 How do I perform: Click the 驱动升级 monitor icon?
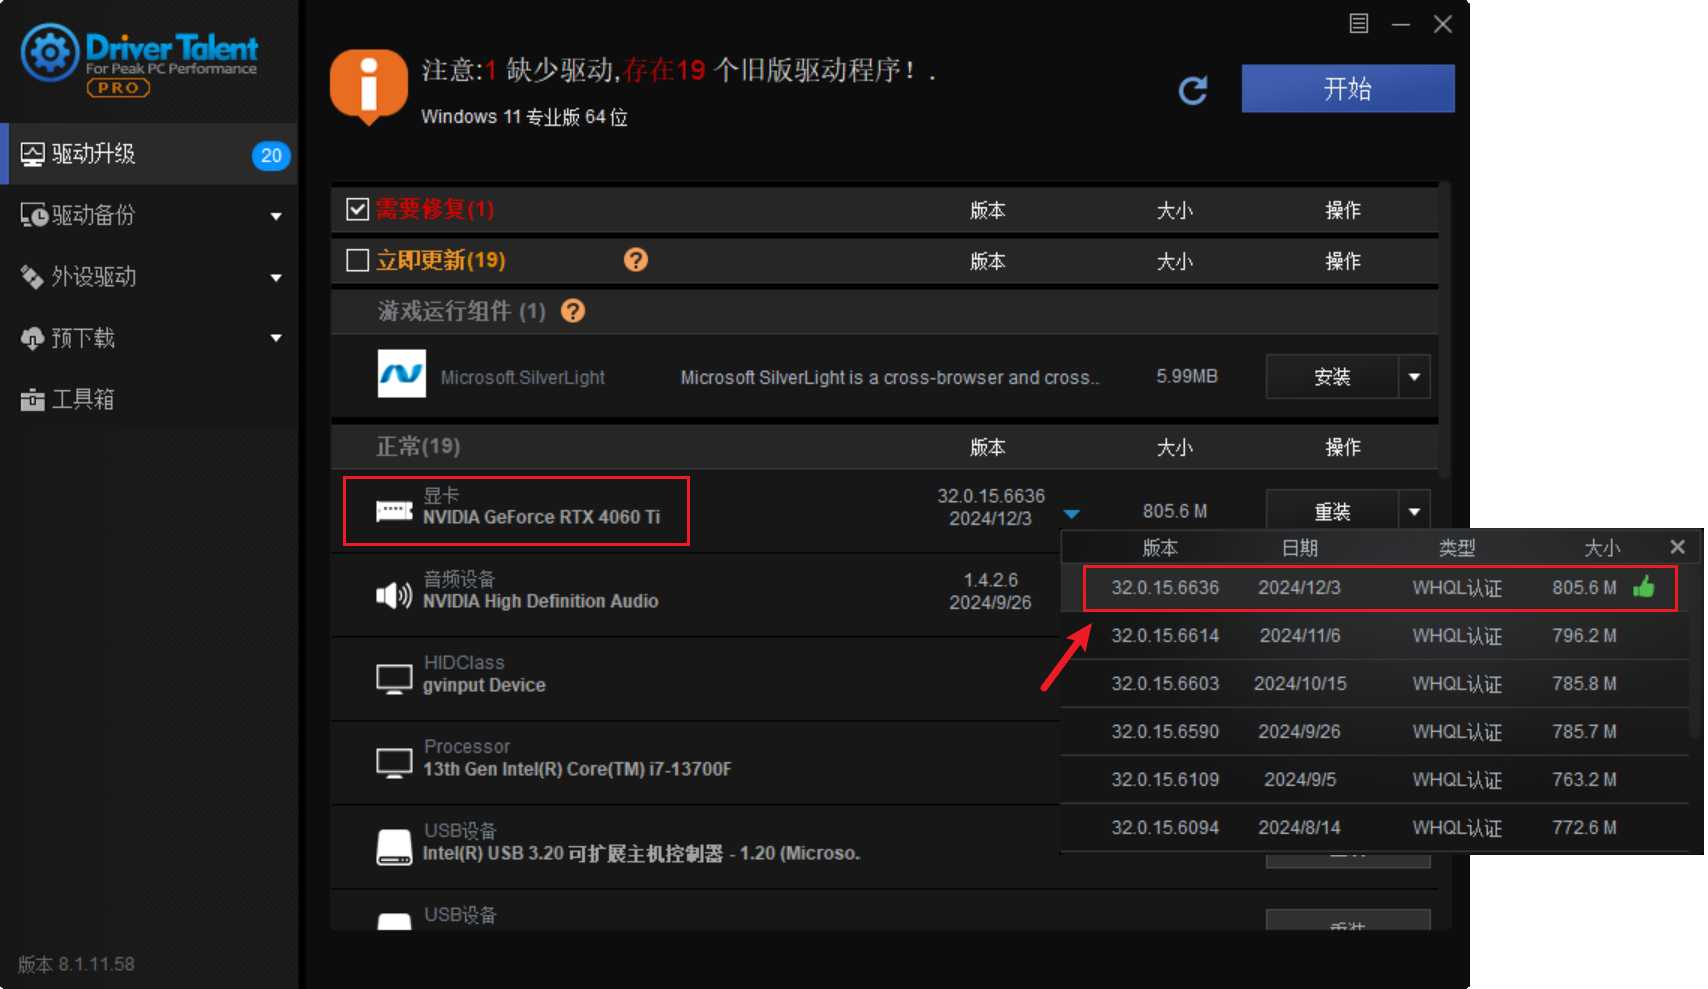[33, 154]
